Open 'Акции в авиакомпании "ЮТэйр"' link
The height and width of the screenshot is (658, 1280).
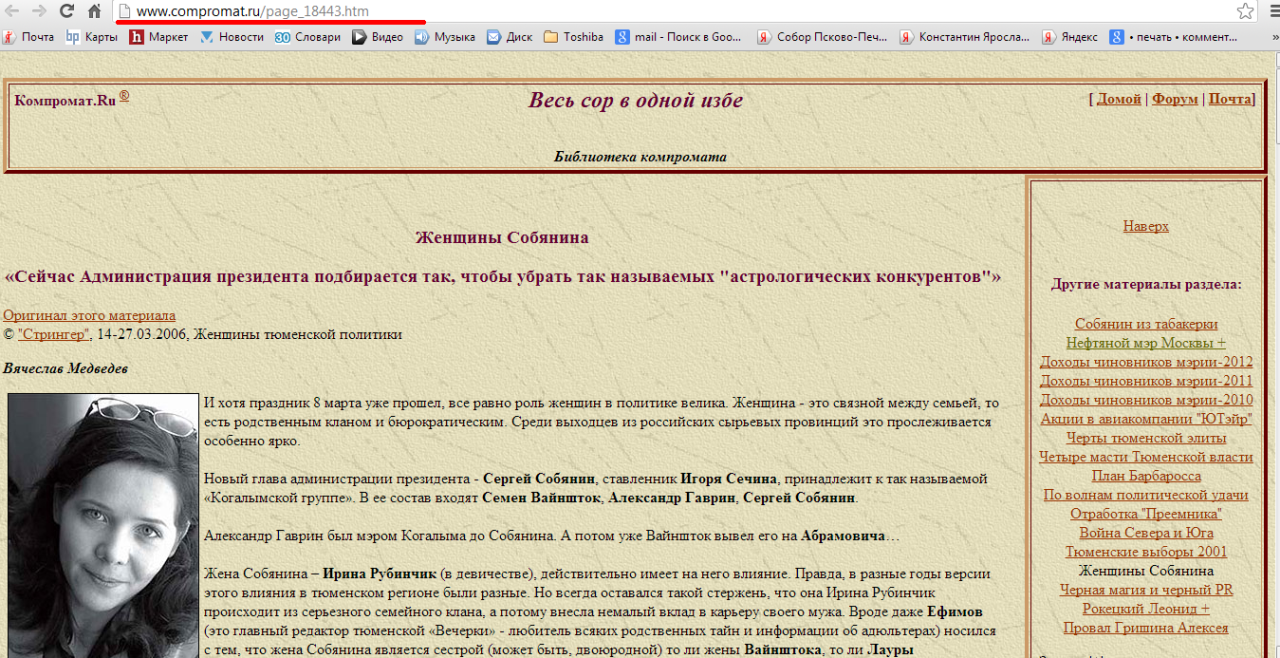pyautogui.click(x=1146, y=419)
